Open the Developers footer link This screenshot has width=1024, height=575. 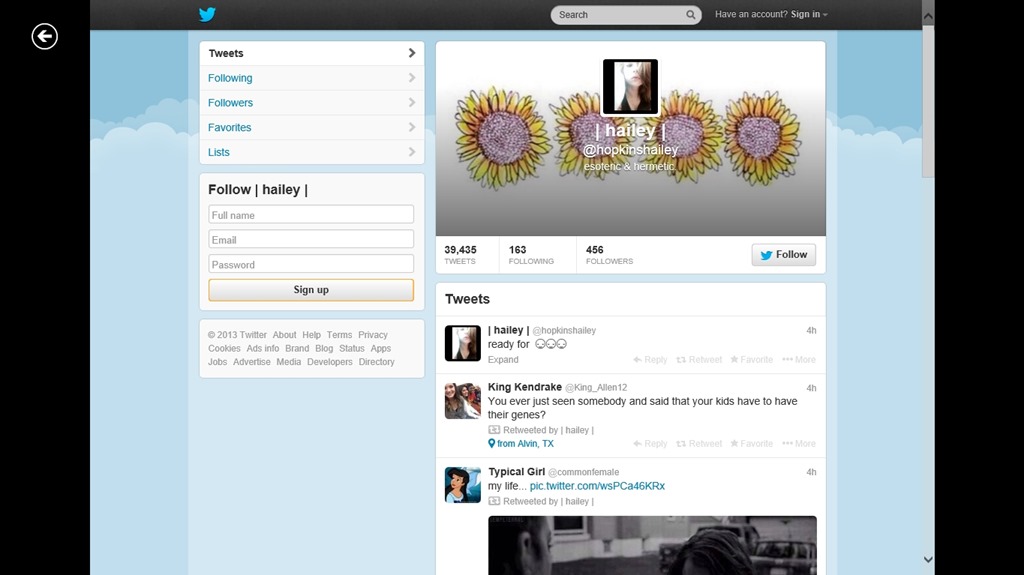coord(330,362)
